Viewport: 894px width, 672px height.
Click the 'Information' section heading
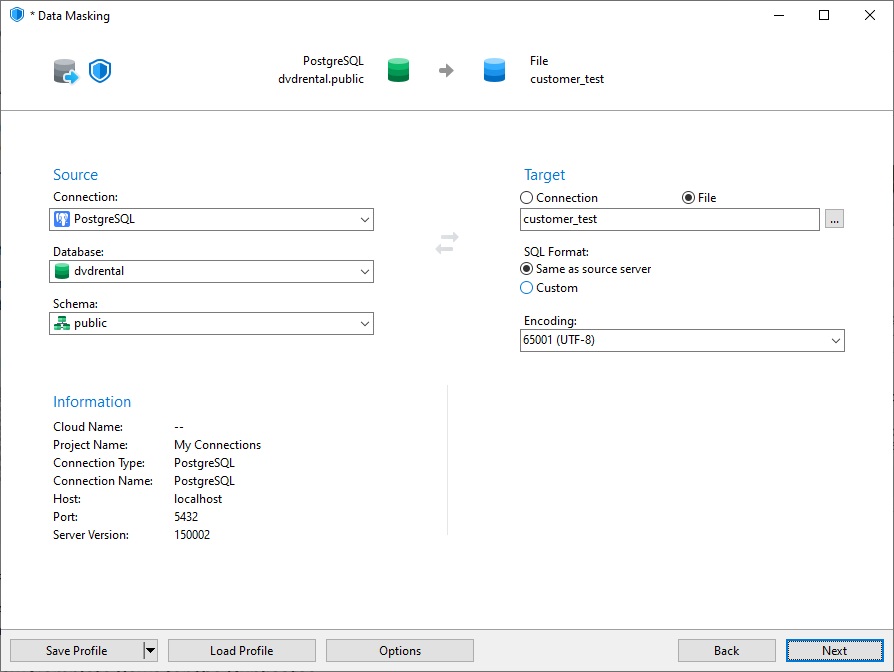[92, 402]
